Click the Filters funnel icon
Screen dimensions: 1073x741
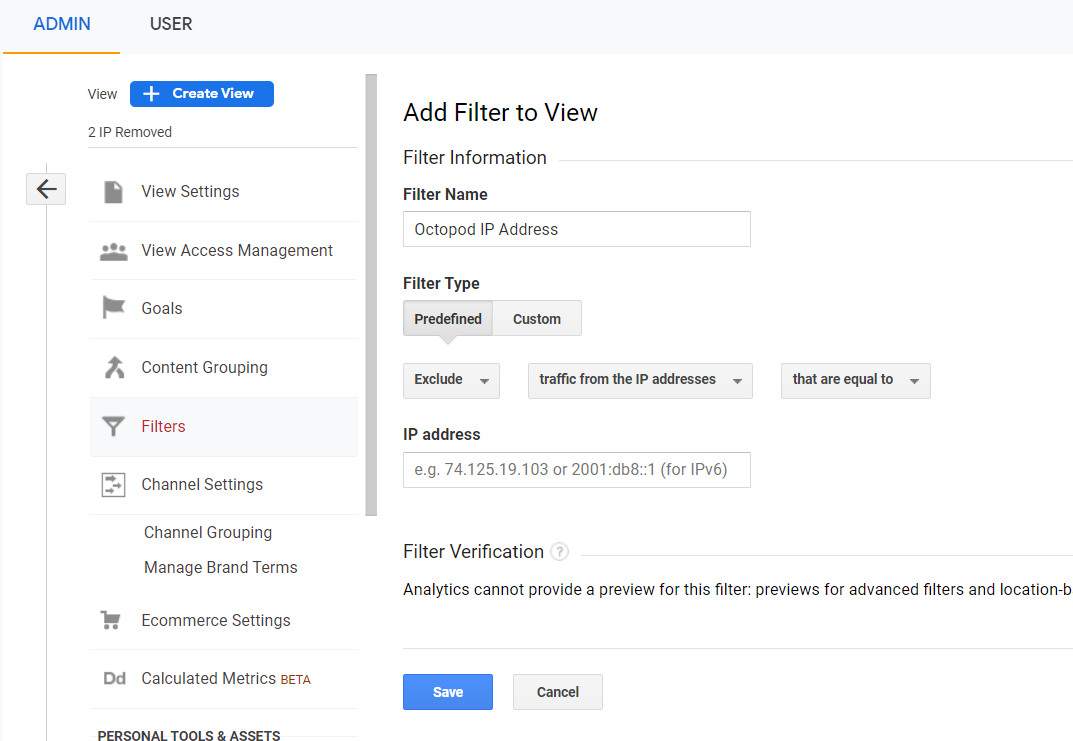coord(114,426)
